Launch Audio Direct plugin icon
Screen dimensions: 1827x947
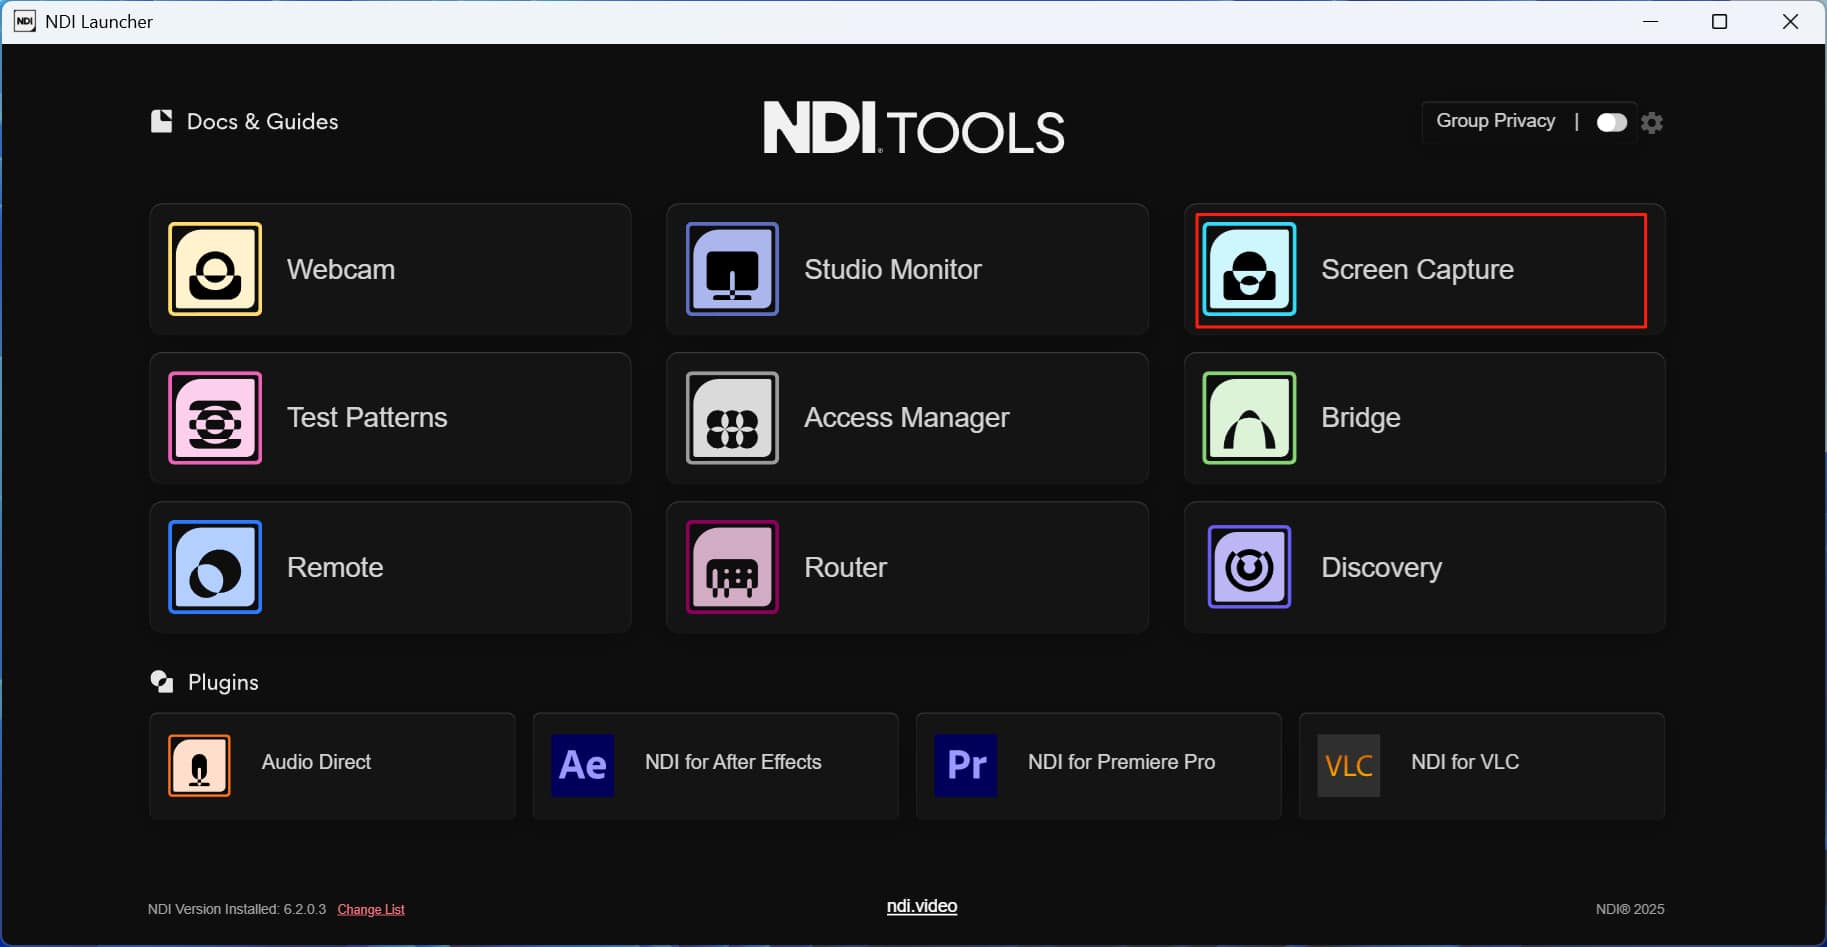199,765
